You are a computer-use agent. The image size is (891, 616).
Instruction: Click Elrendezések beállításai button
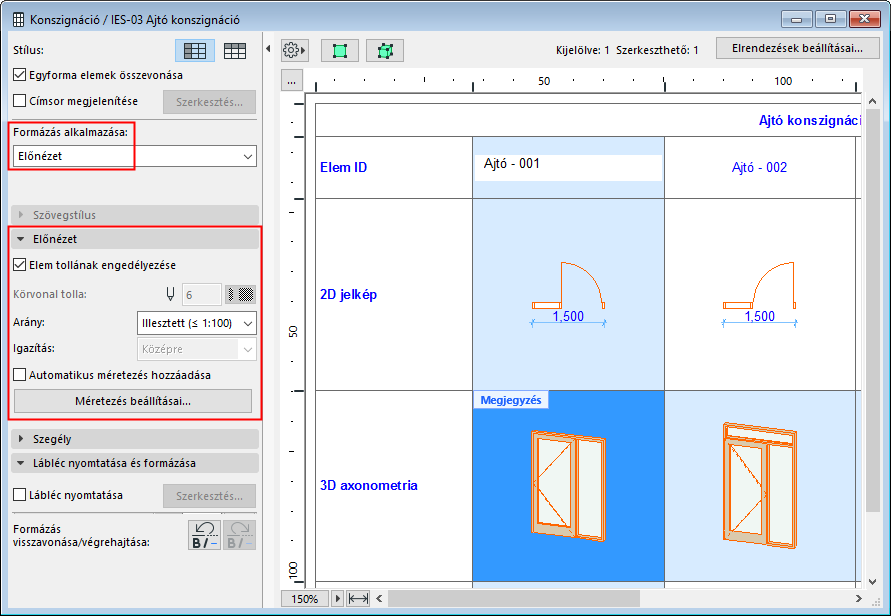[x=797, y=48]
